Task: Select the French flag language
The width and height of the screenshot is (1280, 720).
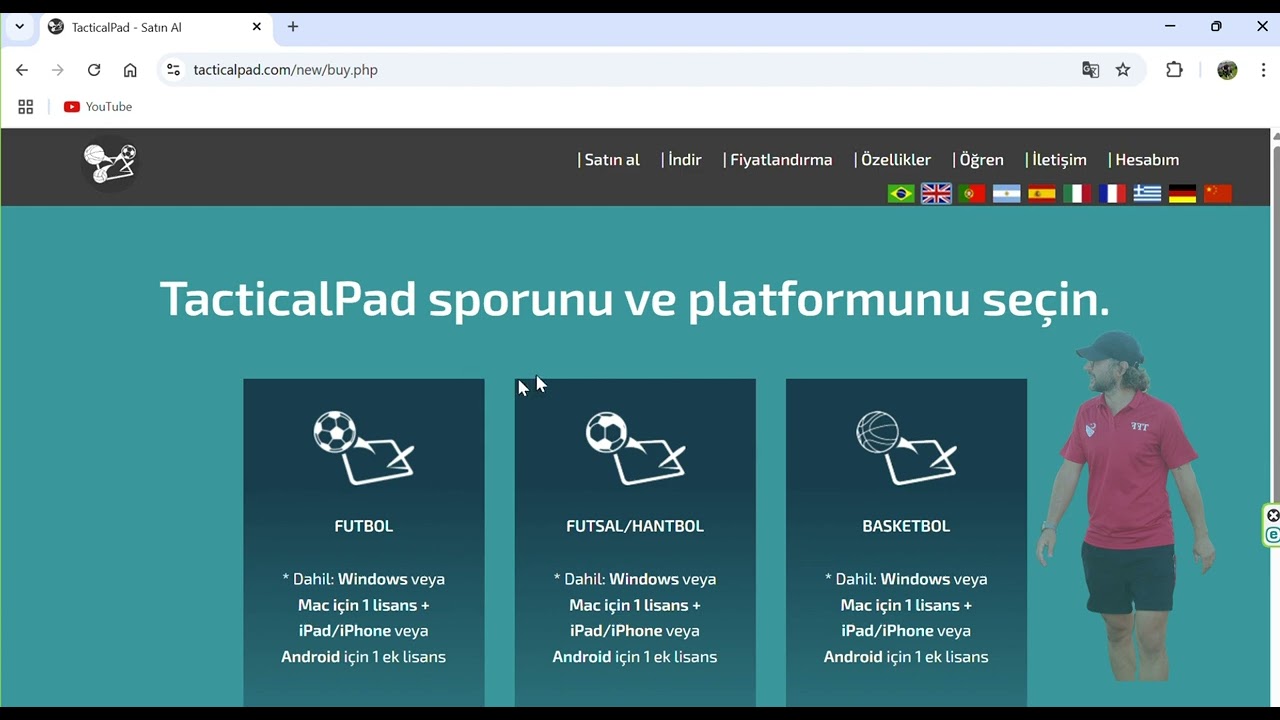Action: (x=1112, y=194)
